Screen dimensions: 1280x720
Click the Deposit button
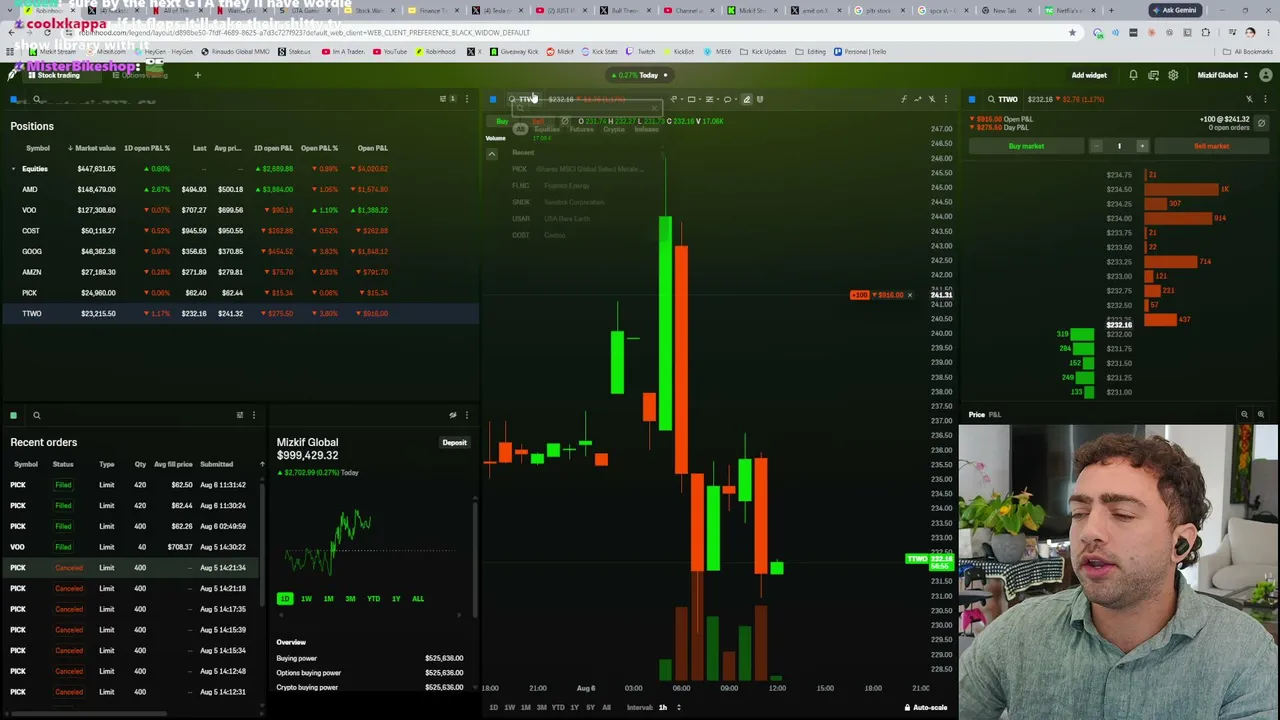454,442
